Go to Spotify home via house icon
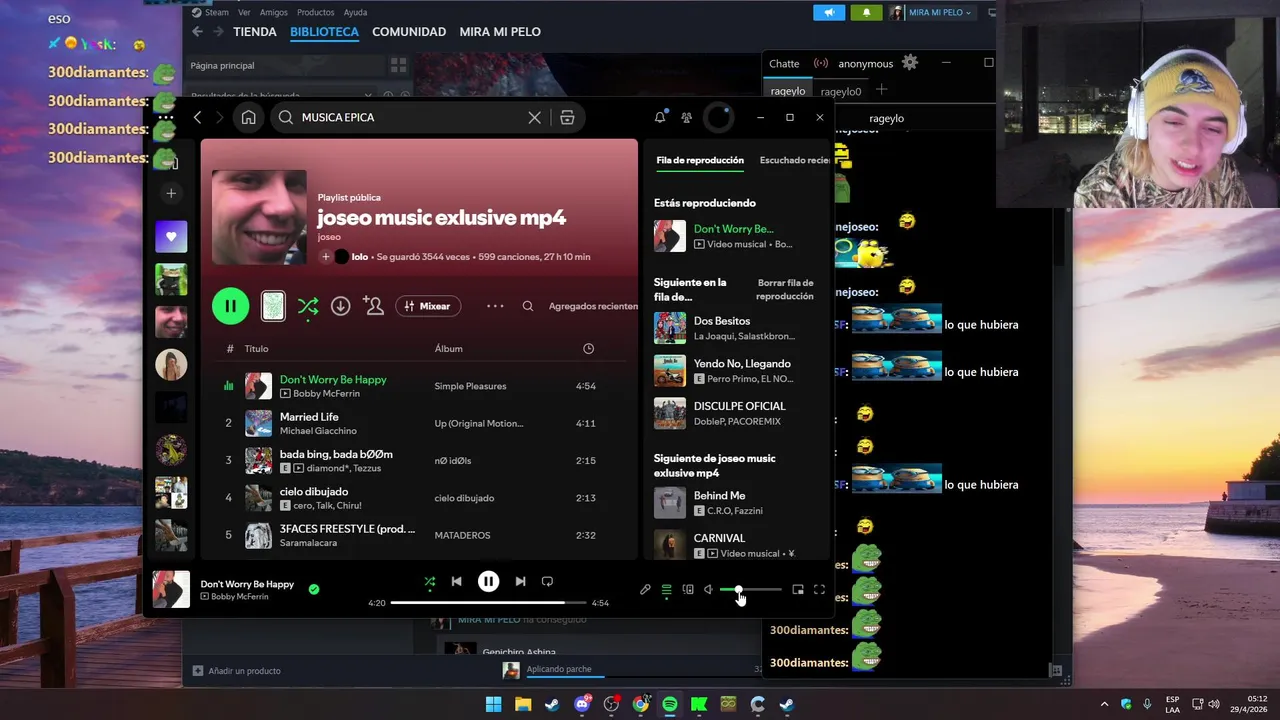Screen dimensions: 1280x720 click(x=248, y=117)
